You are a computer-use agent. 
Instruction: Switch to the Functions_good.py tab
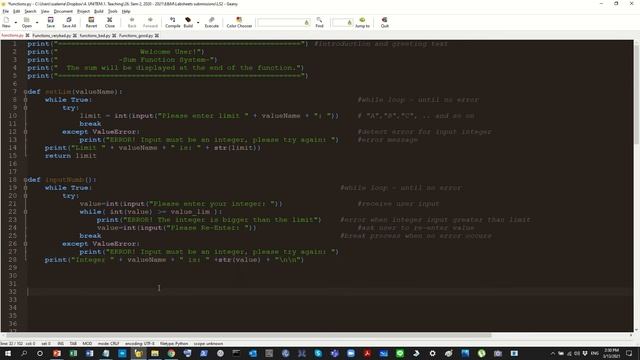[136, 36]
